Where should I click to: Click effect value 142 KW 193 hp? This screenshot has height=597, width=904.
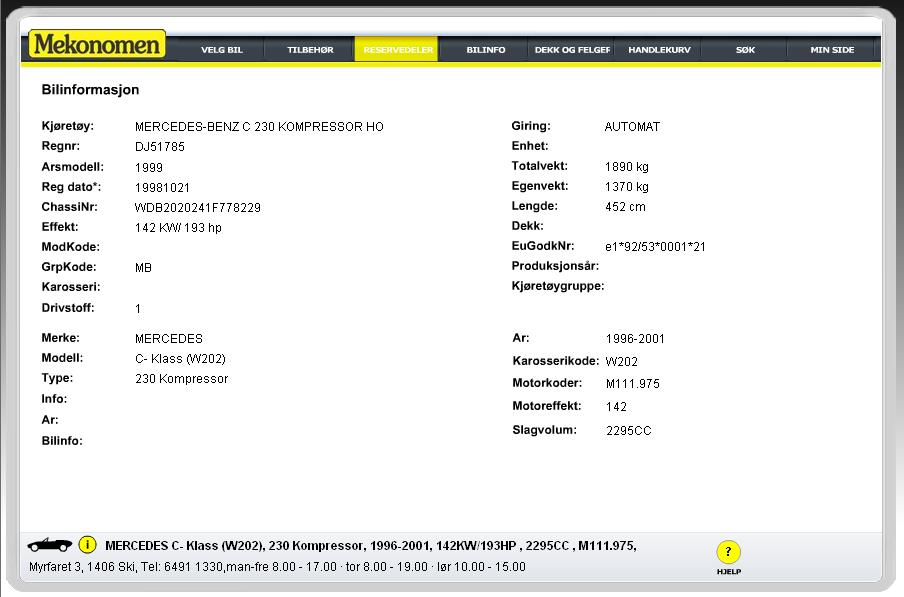click(x=178, y=228)
